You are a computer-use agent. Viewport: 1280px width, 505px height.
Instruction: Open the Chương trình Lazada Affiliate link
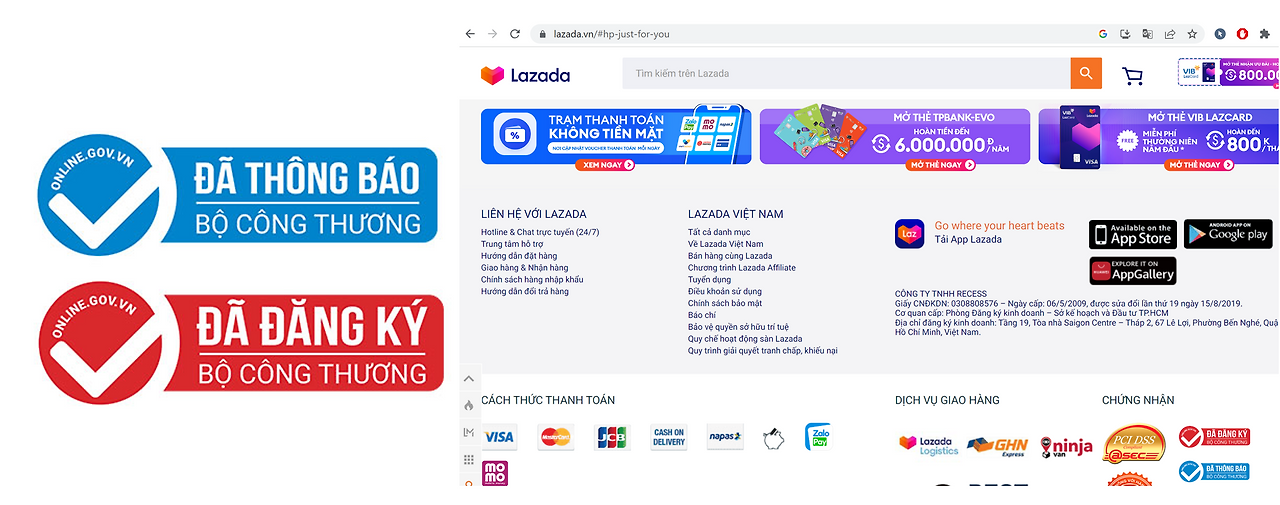pyautogui.click(x=742, y=268)
